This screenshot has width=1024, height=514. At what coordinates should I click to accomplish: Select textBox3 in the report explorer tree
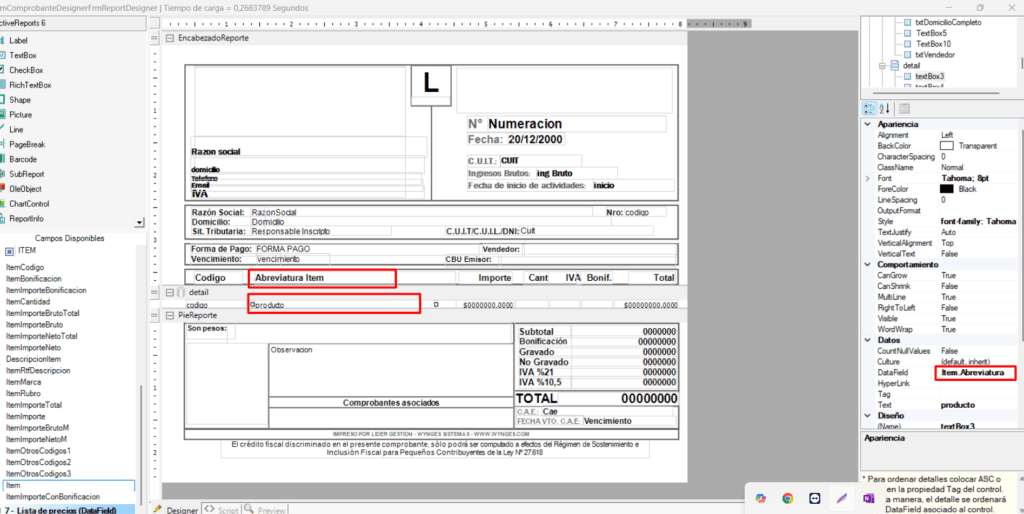tap(928, 76)
